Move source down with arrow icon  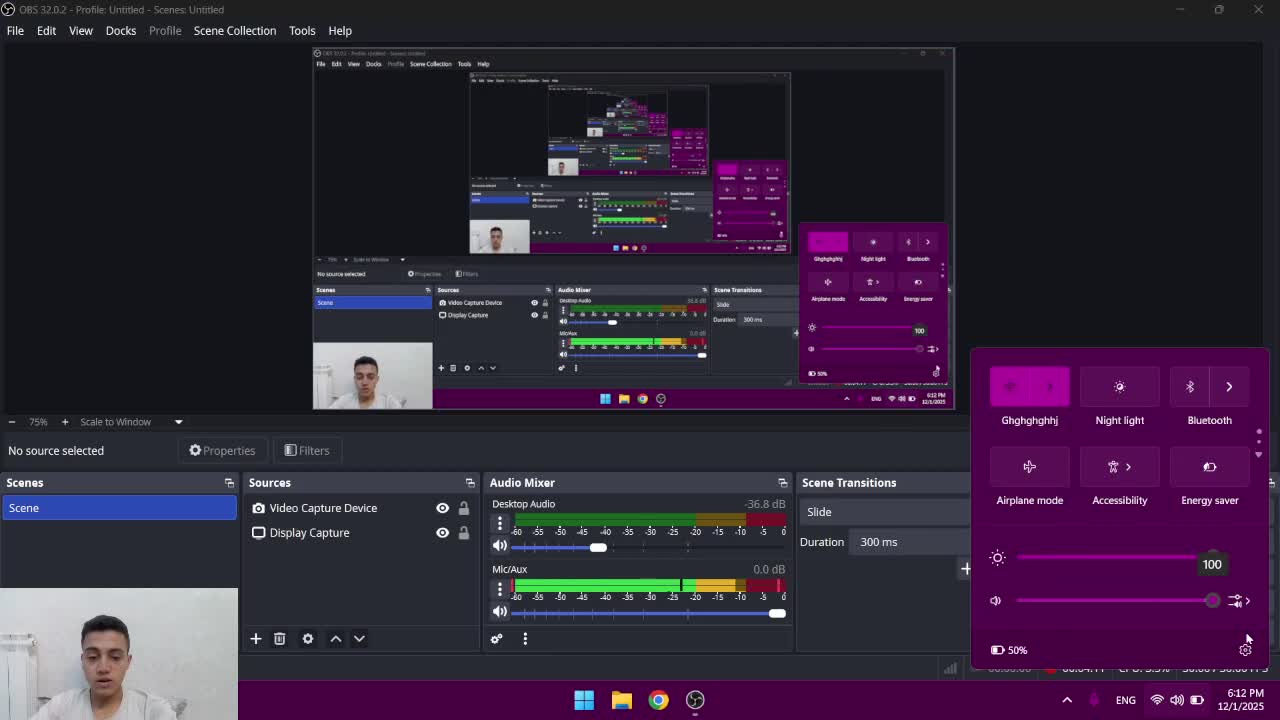pyautogui.click(x=359, y=639)
